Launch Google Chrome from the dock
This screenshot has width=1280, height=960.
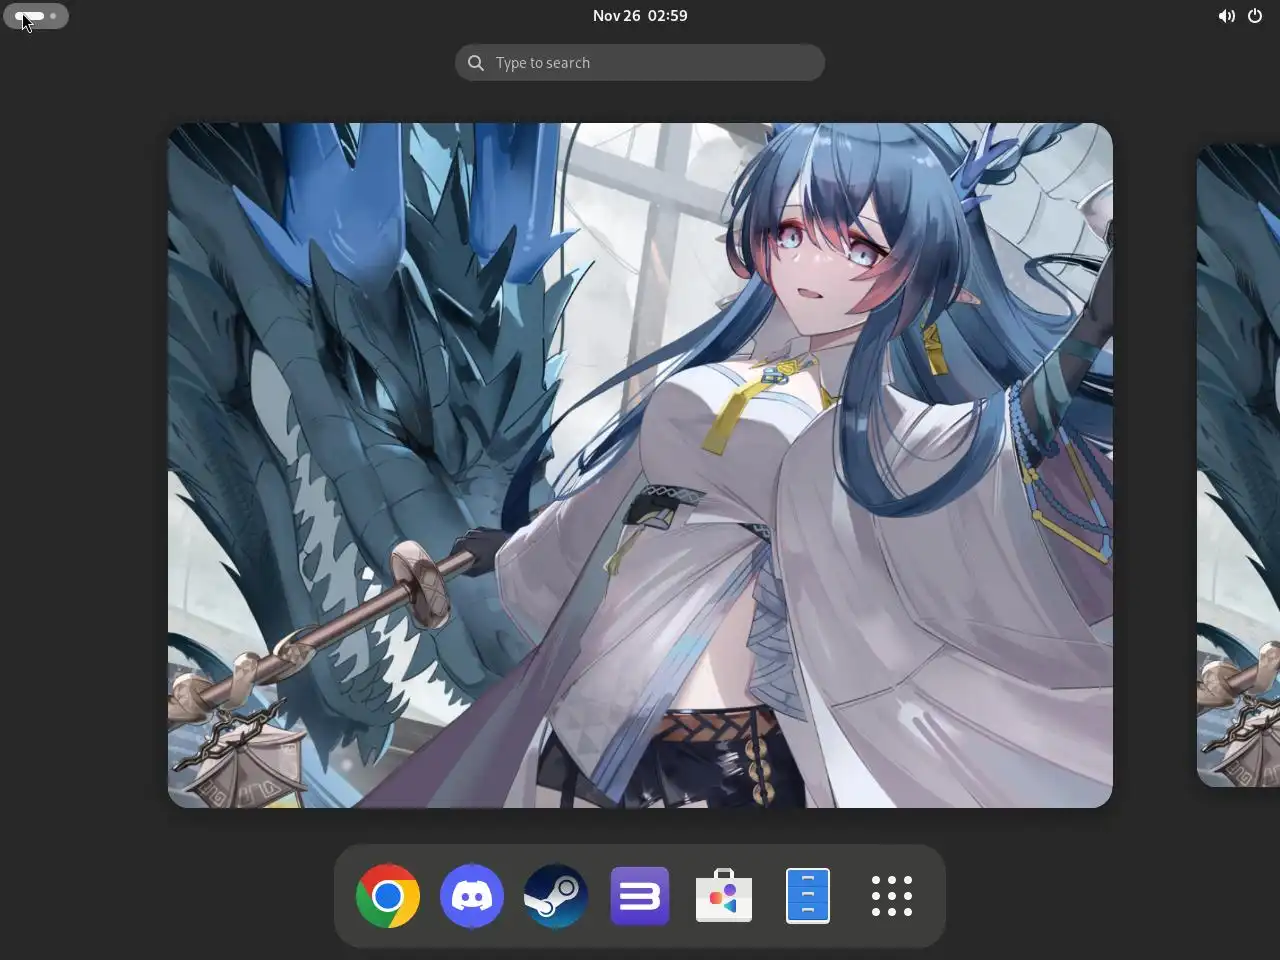pyautogui.click(x=388, y=896)
